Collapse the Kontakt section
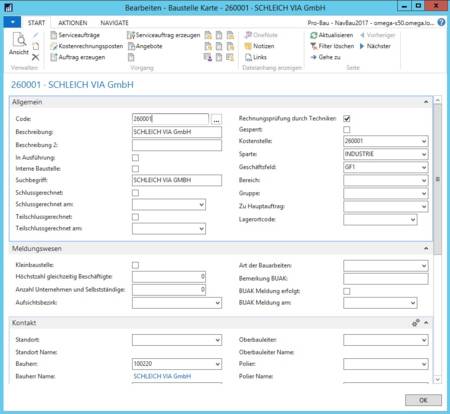This screenshot has height=414, width=450. [x=426, y=323]
